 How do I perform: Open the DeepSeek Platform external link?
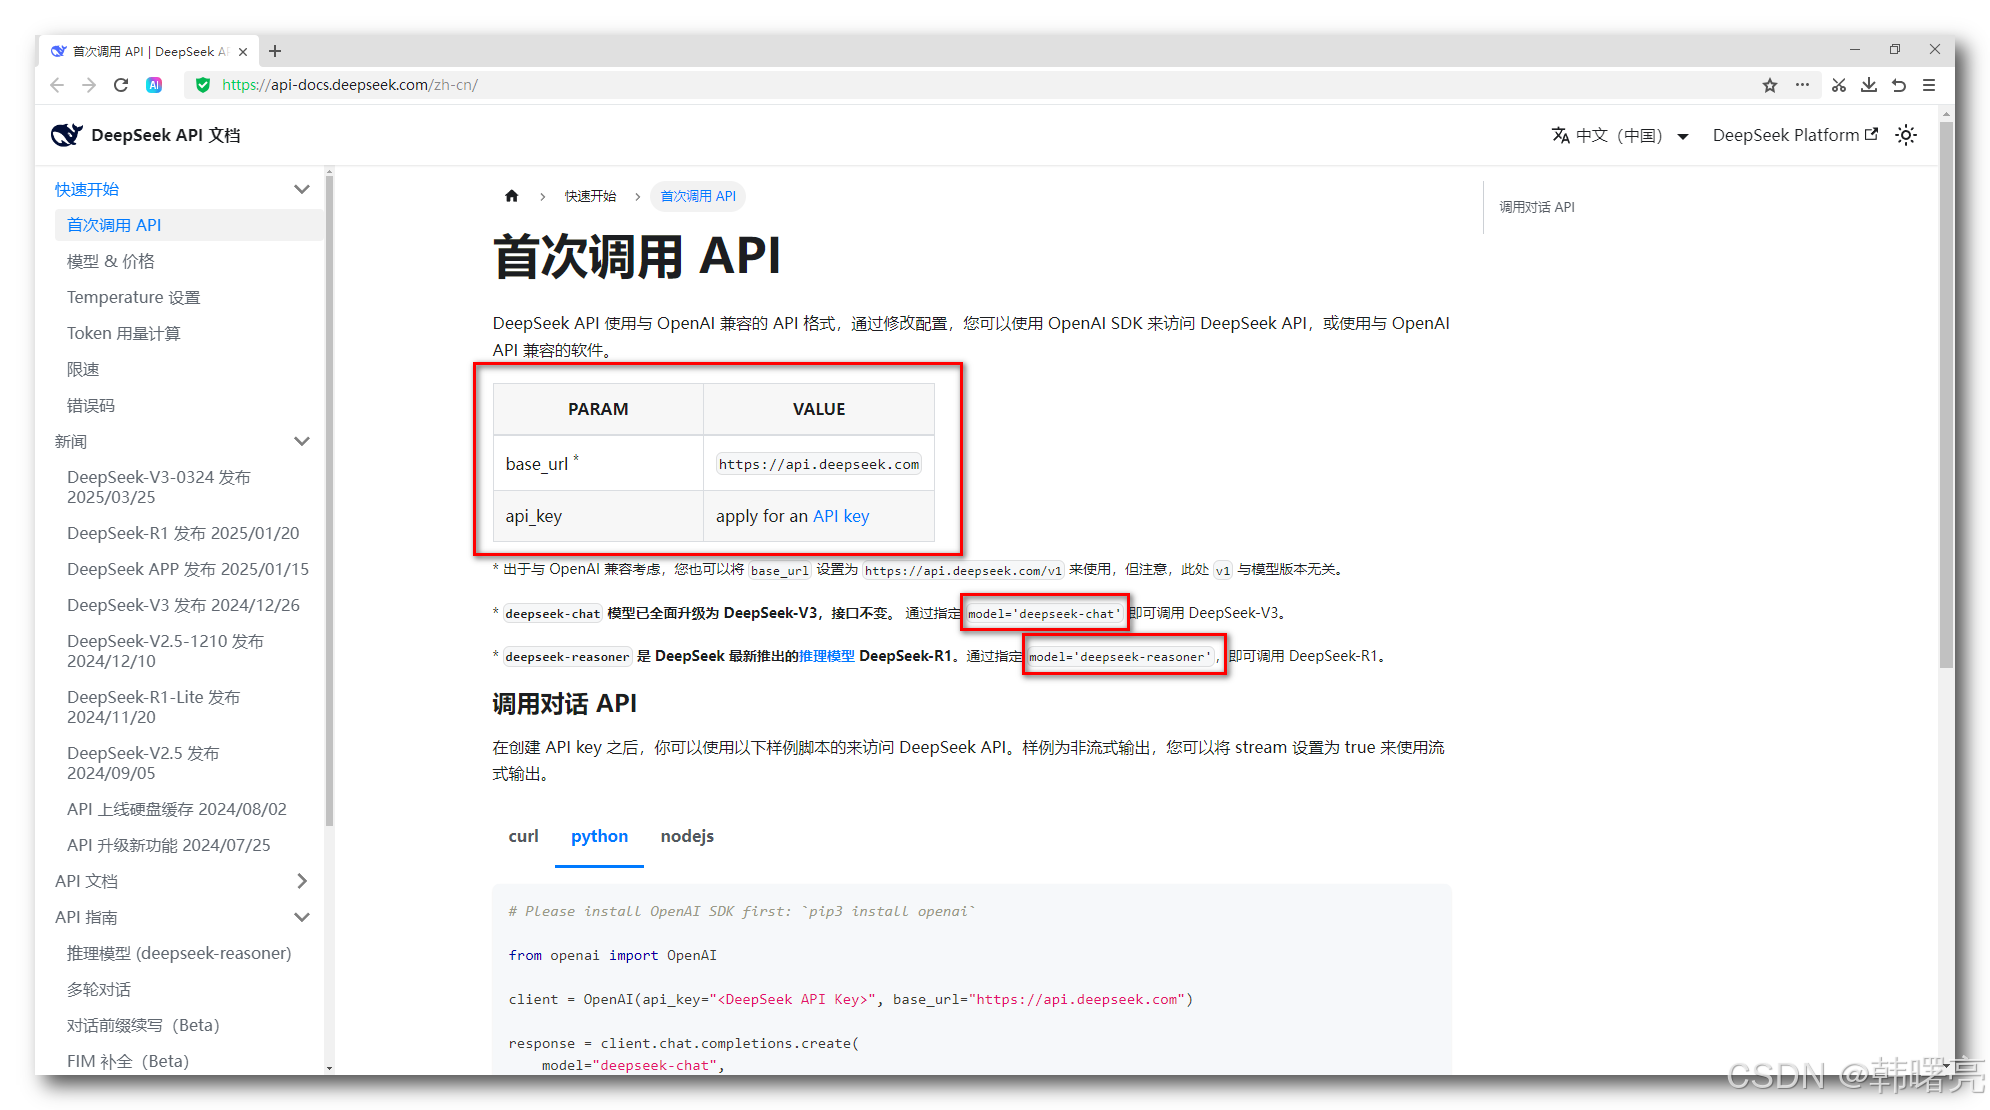[1794, 135]
